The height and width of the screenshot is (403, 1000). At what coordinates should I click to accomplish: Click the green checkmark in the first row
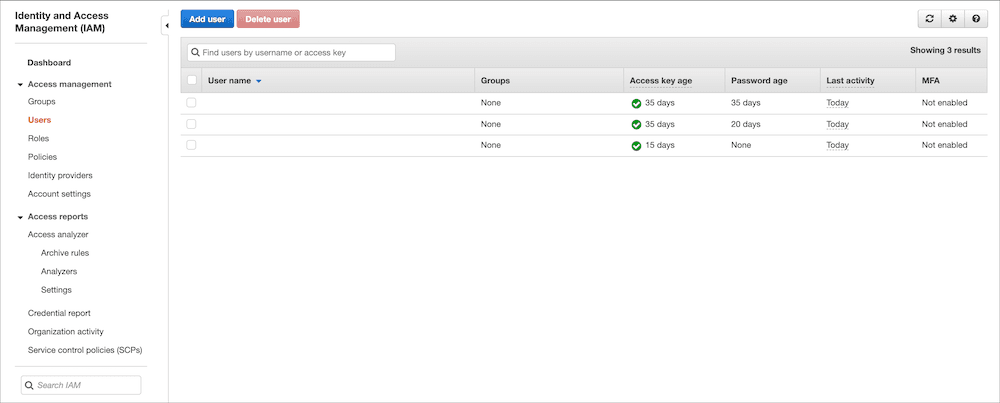coord(636,103)
